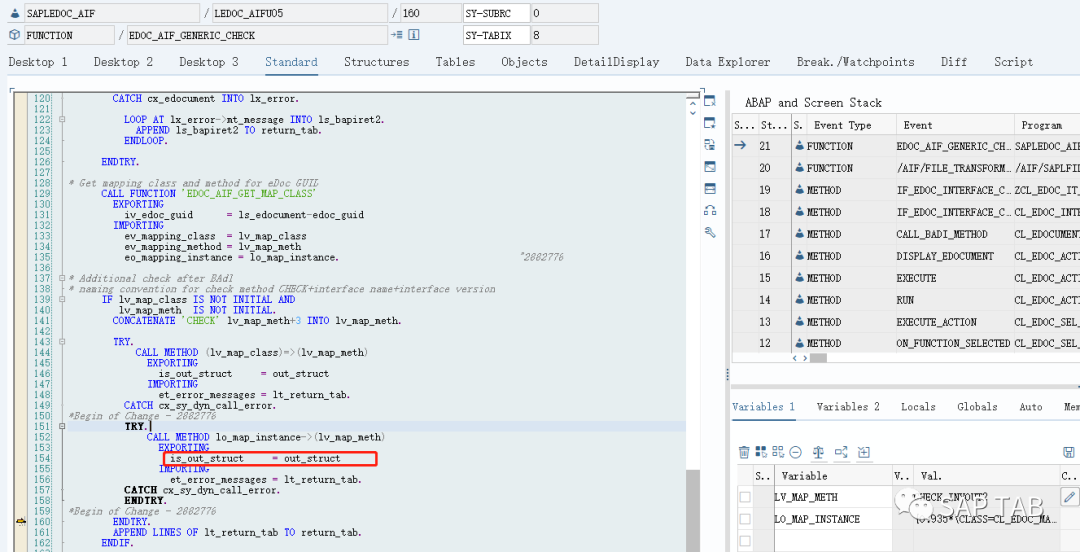Click the swap-tool document icon in the side toolbar
Viewport: 1080px width, 552px height.
710,145
